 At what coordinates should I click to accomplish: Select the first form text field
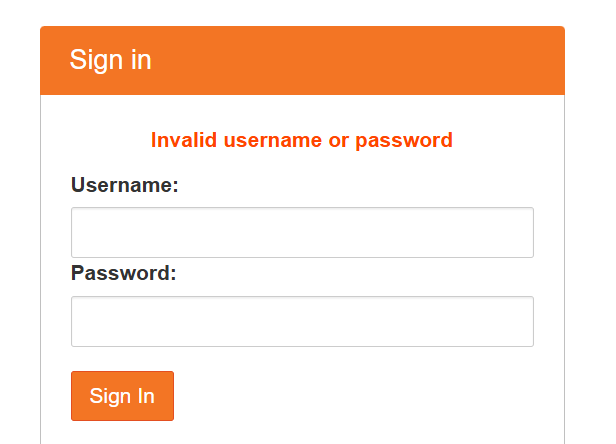(302, 232)
